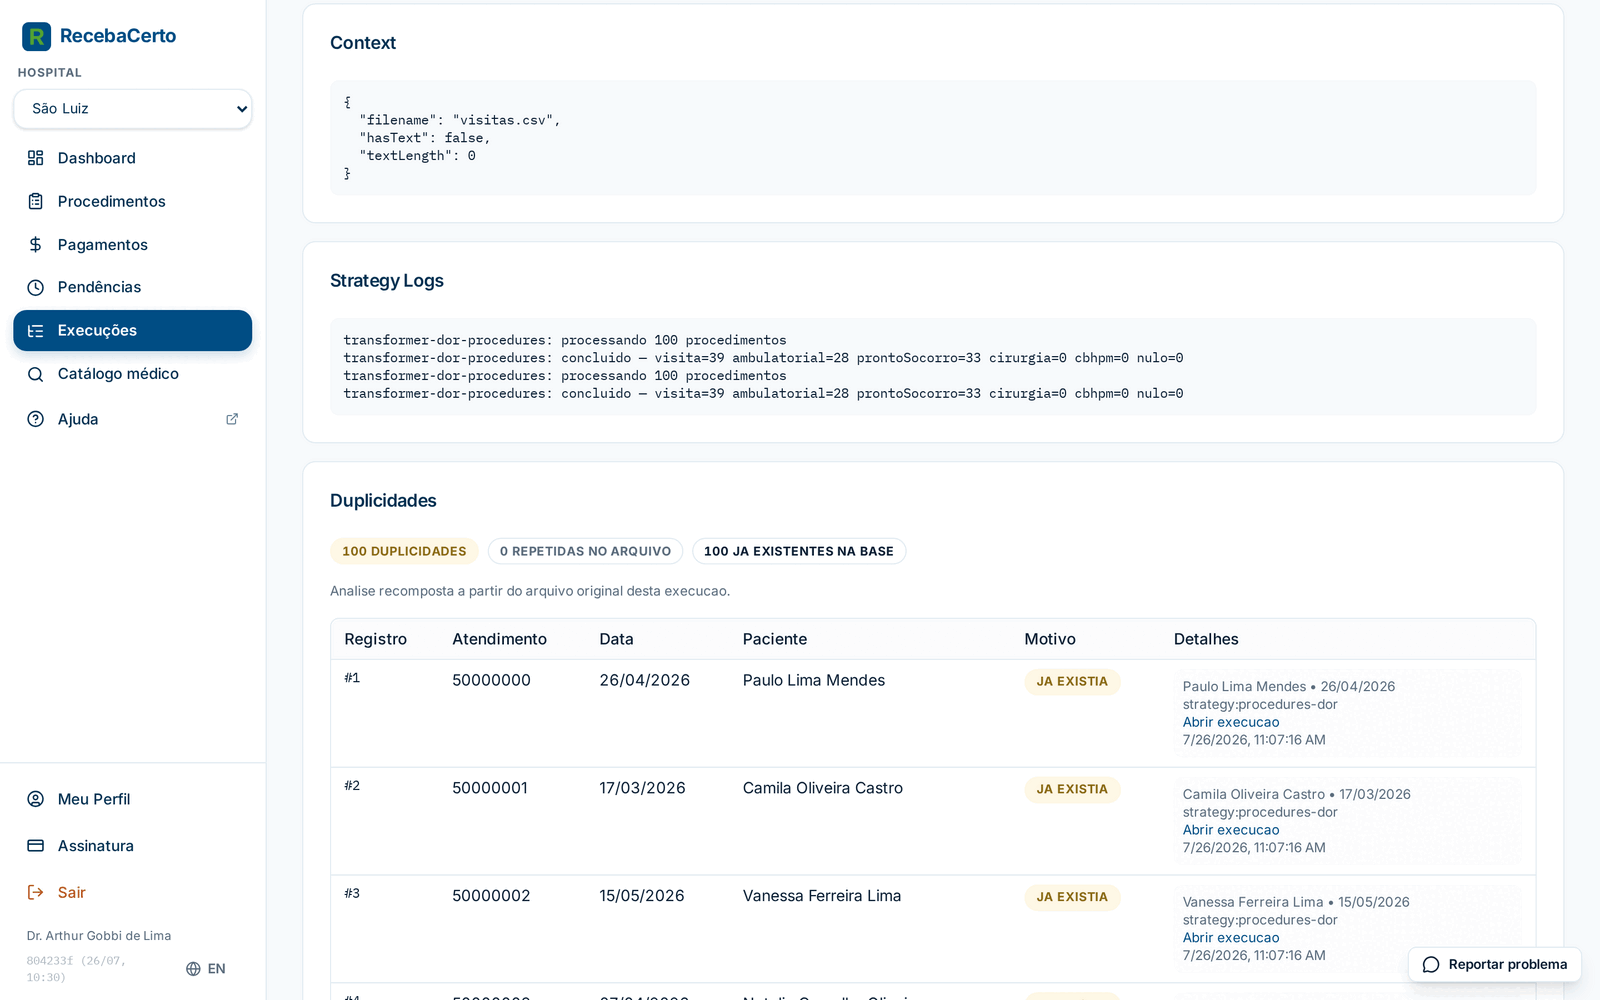Click the Assinatura card icon
The image size is (1600, 1000).
tap(36, 846)
